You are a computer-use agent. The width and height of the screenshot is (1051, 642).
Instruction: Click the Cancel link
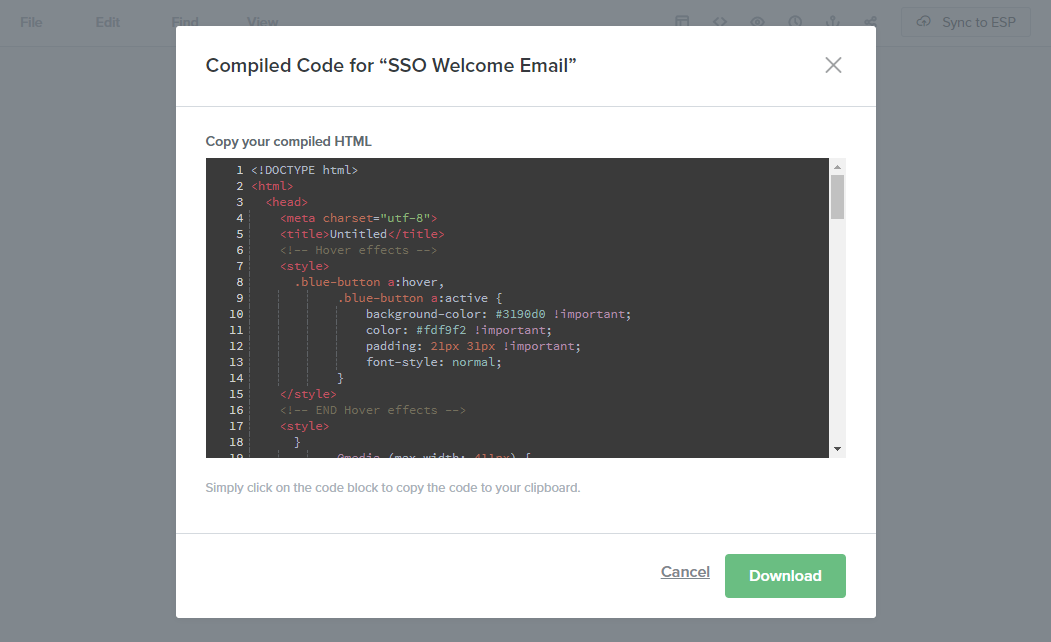point(685,572)
